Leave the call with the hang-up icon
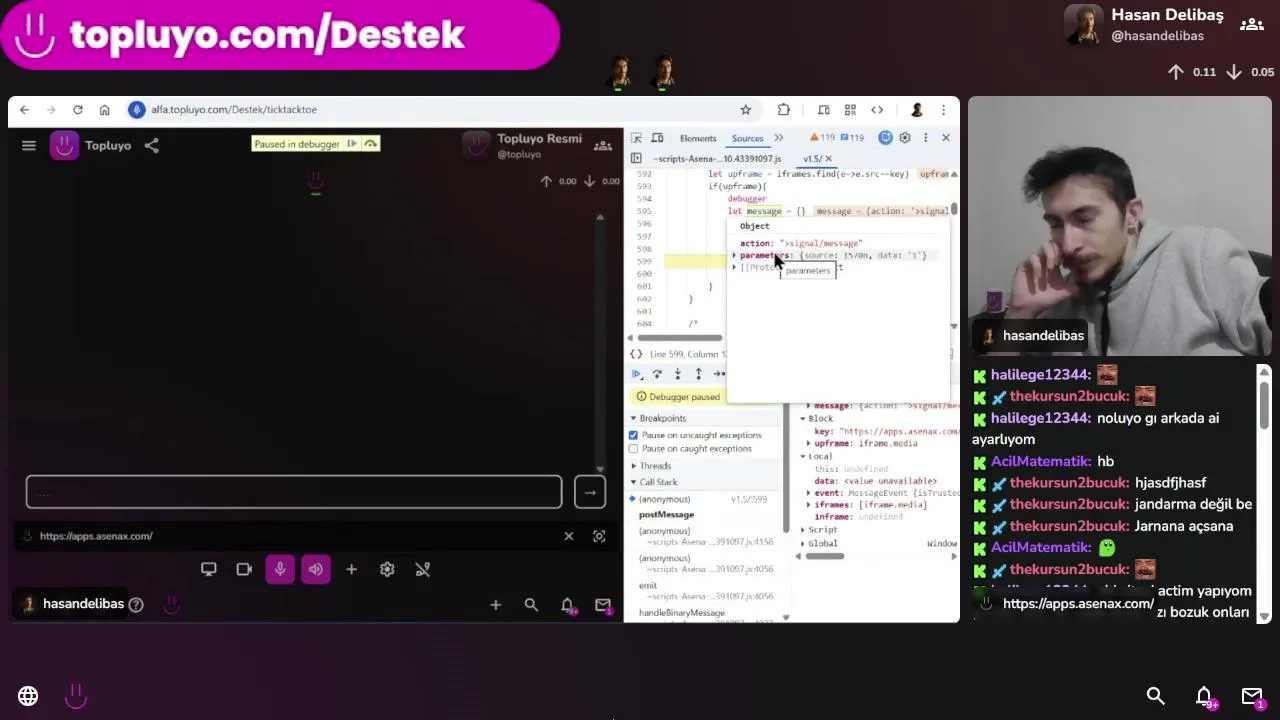 click(x=423, y=569)
